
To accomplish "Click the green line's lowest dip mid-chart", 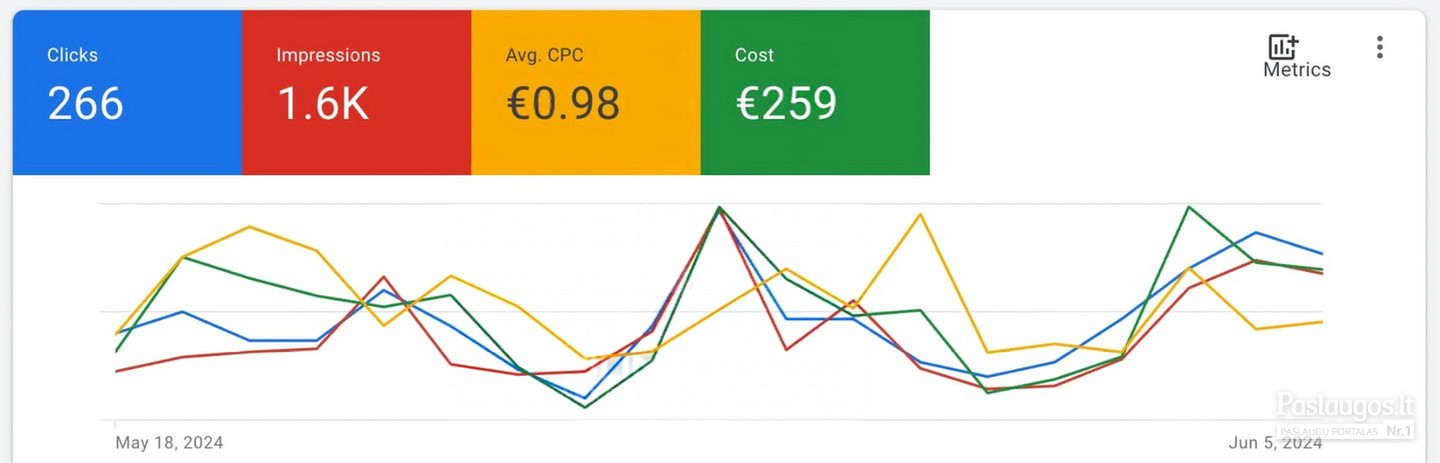I will coord(585,406).
